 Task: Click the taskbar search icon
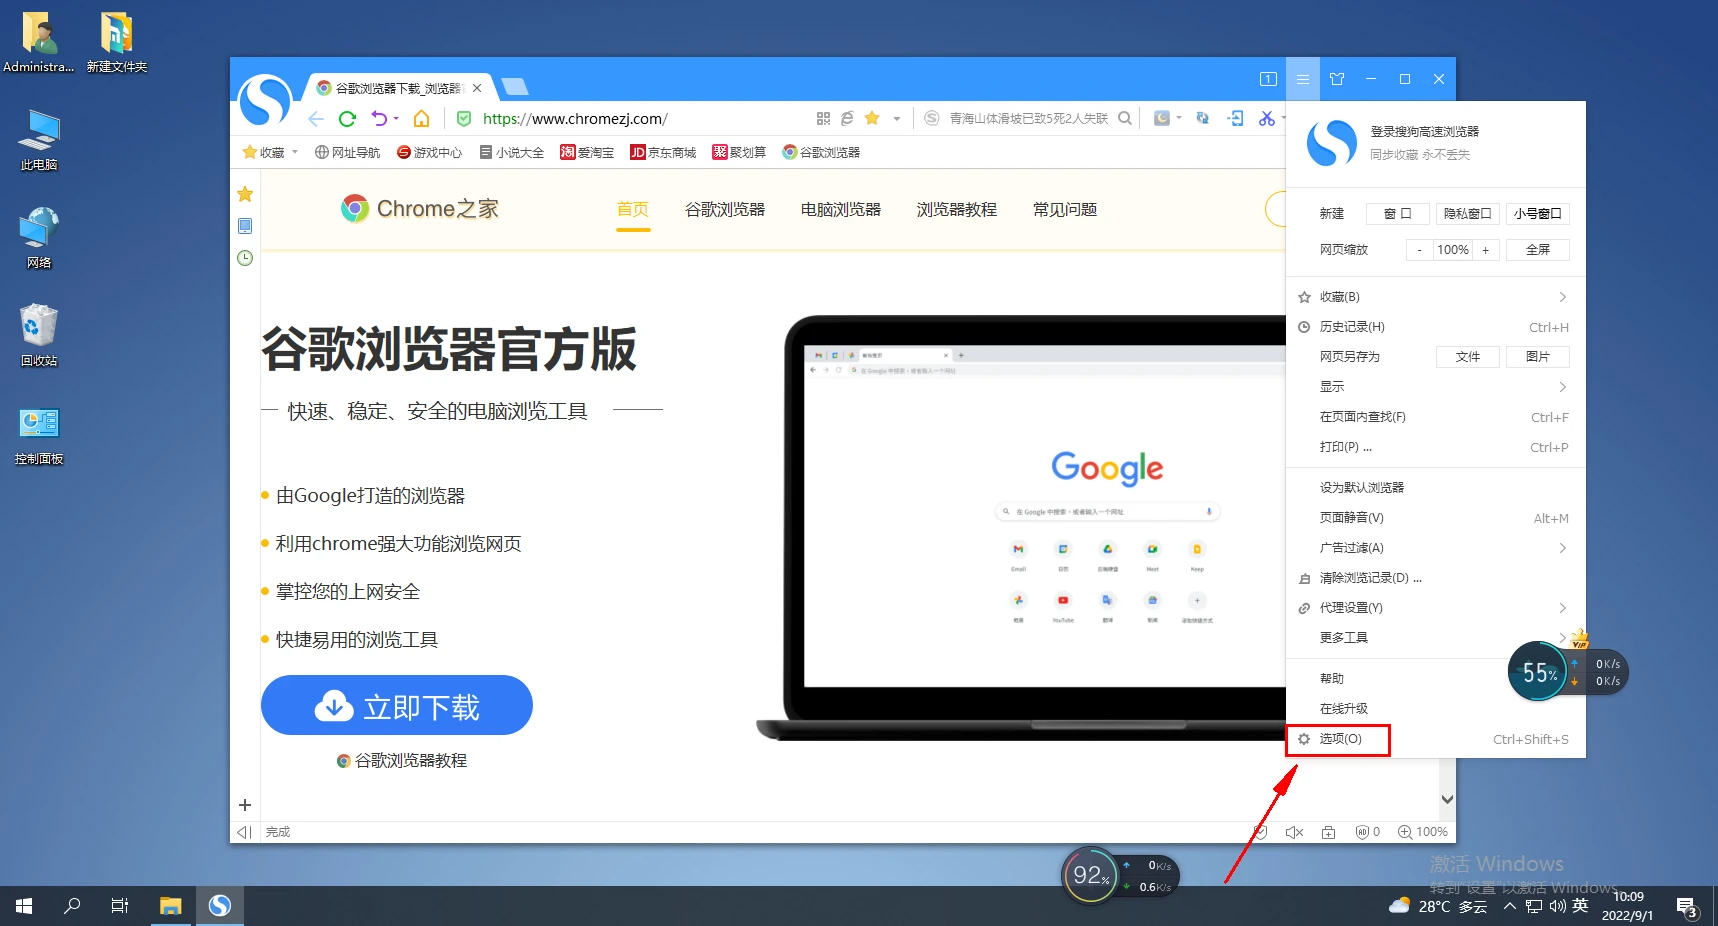click(72, 906)
